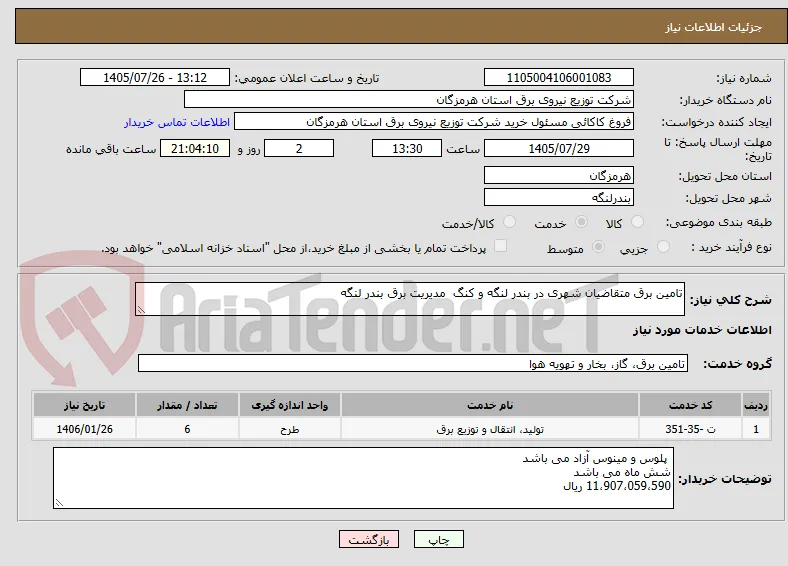Click the نوع فرآیند خرید label
The width and height of the screenshot is (788, 566).
[731, 247]
